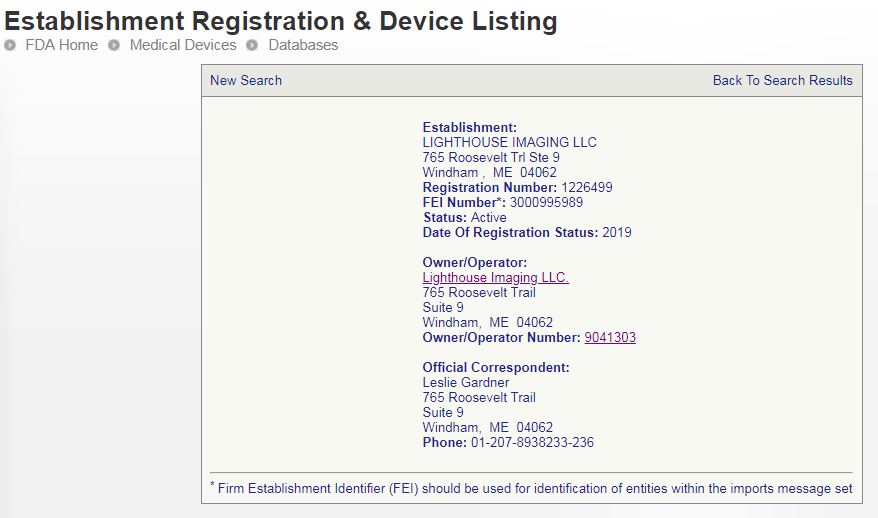Click the correspondent name Leslie Gardner

tap(466, 382)
